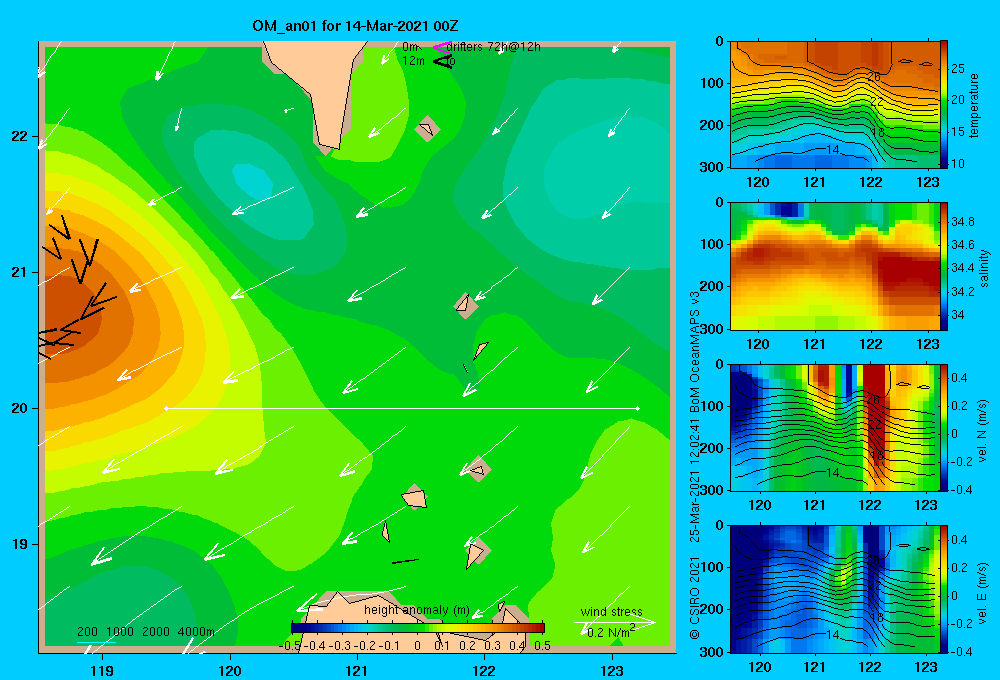Open the salinity cross-section panel

pos(835,266)
